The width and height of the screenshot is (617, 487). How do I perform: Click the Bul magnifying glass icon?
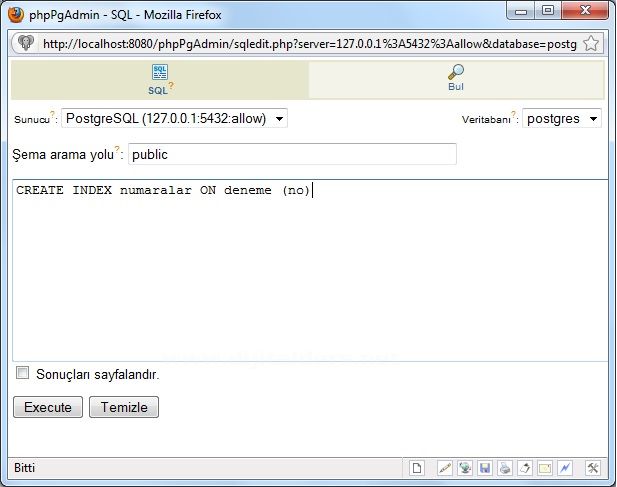[456, 72]
